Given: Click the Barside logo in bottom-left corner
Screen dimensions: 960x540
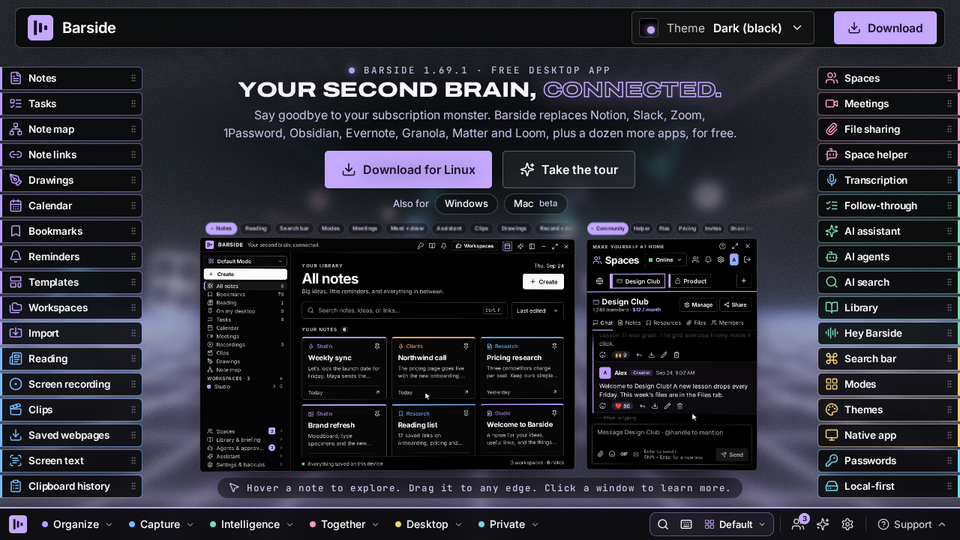Looking at the screenshot, I should click(18, 524).
